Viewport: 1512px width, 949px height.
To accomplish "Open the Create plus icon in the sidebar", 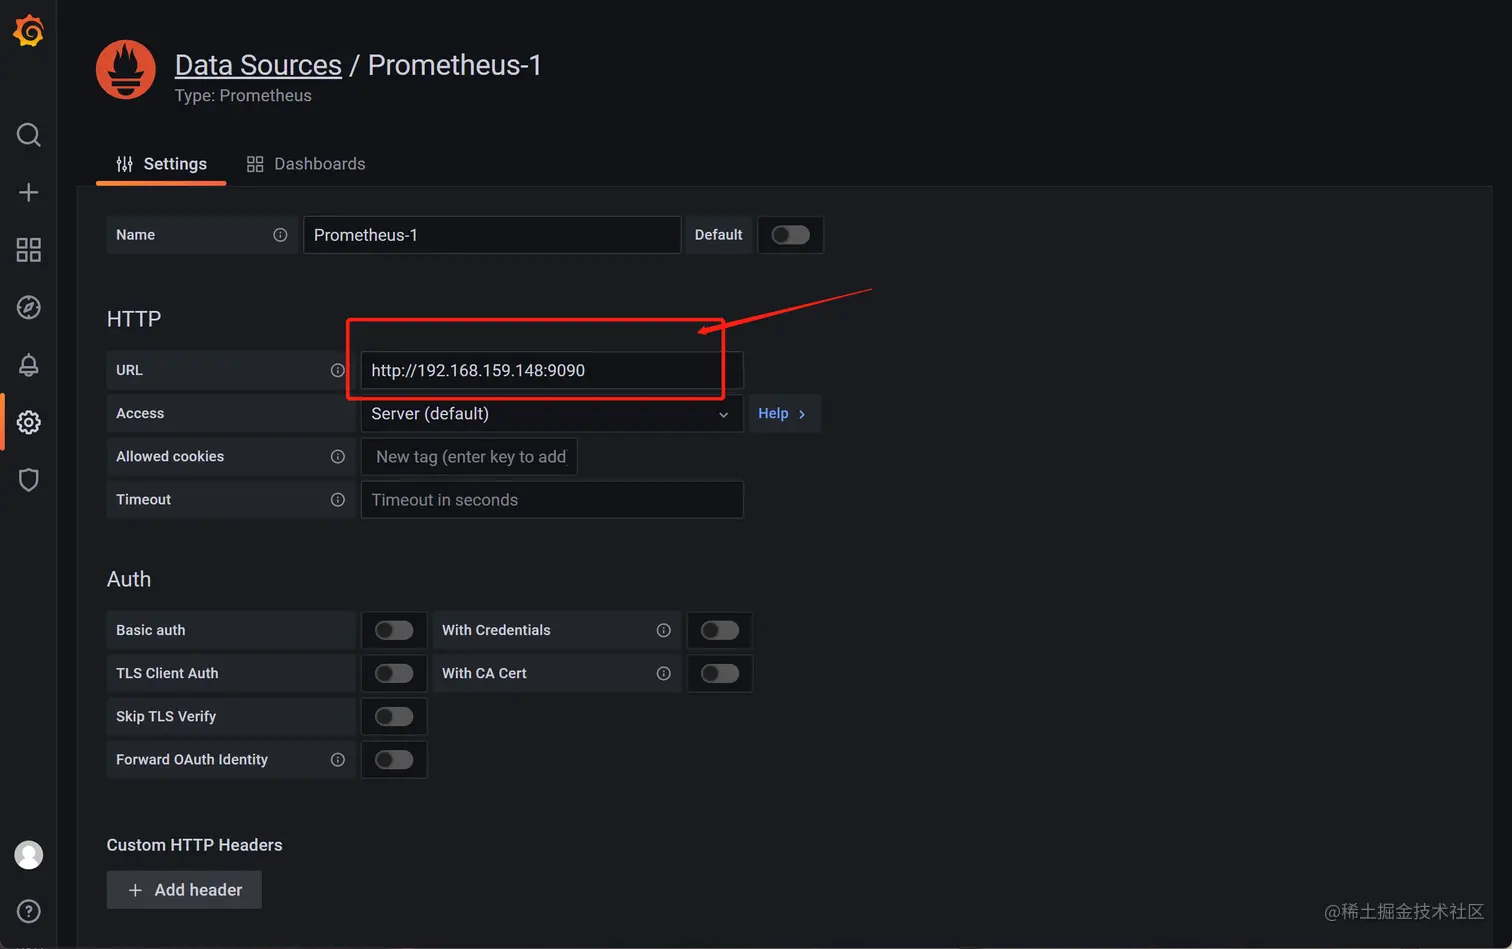I will click(28, 192).
